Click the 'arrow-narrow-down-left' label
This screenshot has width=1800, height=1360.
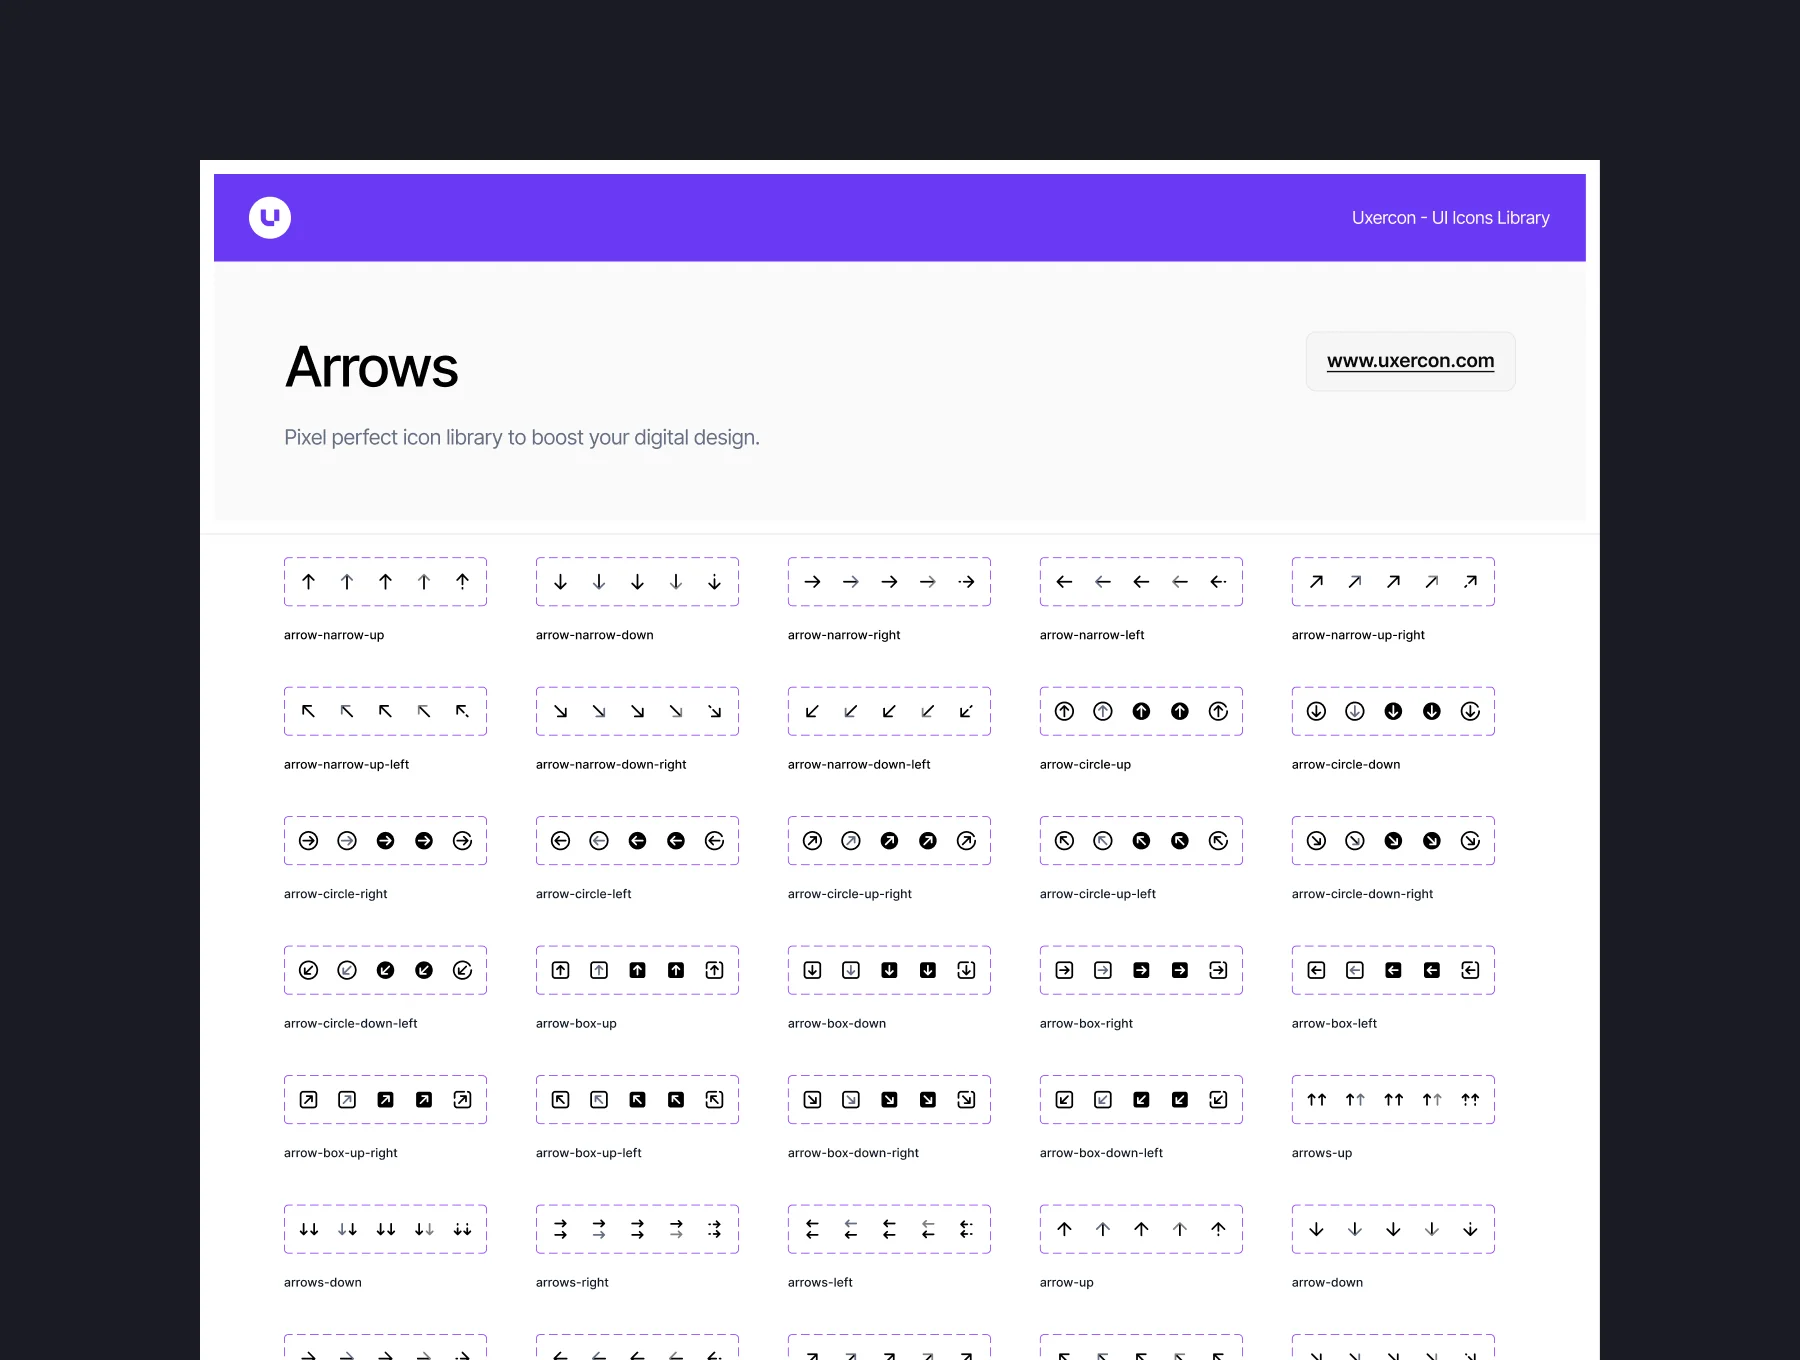click(859, 765)
